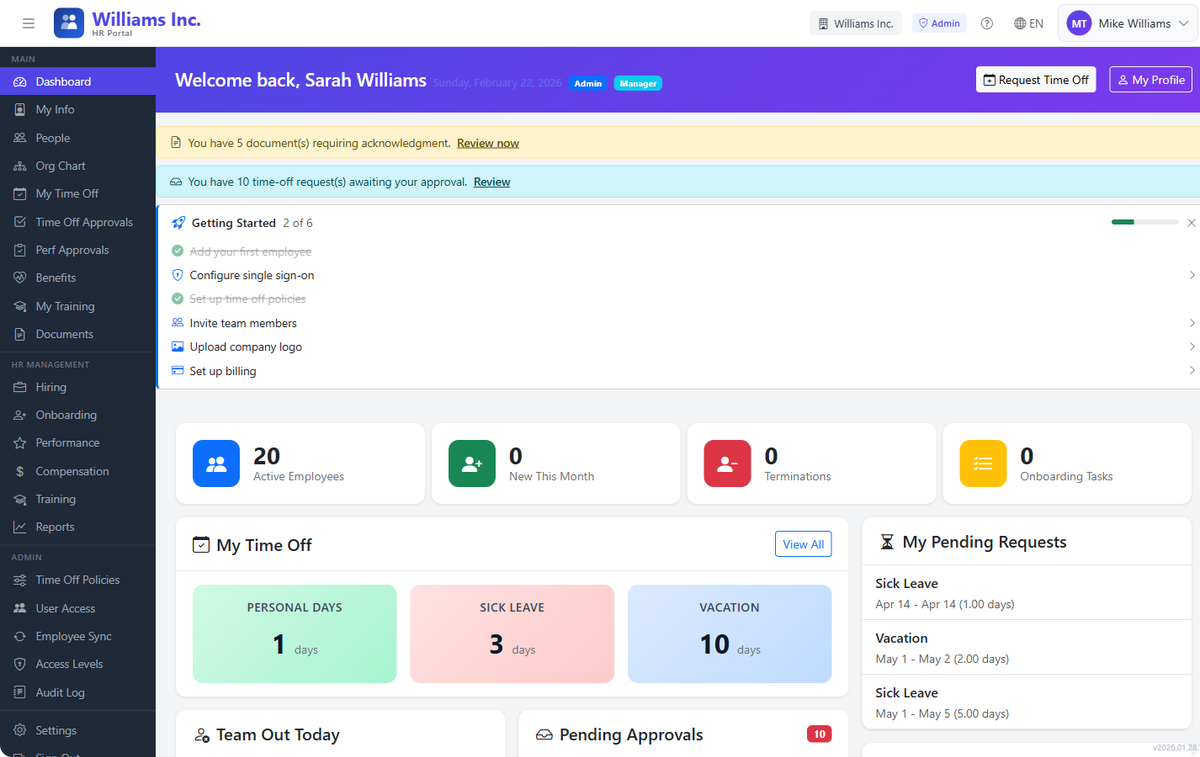The width and height of the screenshot is (1200, 757).
Task: Click the Request Time Off button
Action: [1036, 80]
